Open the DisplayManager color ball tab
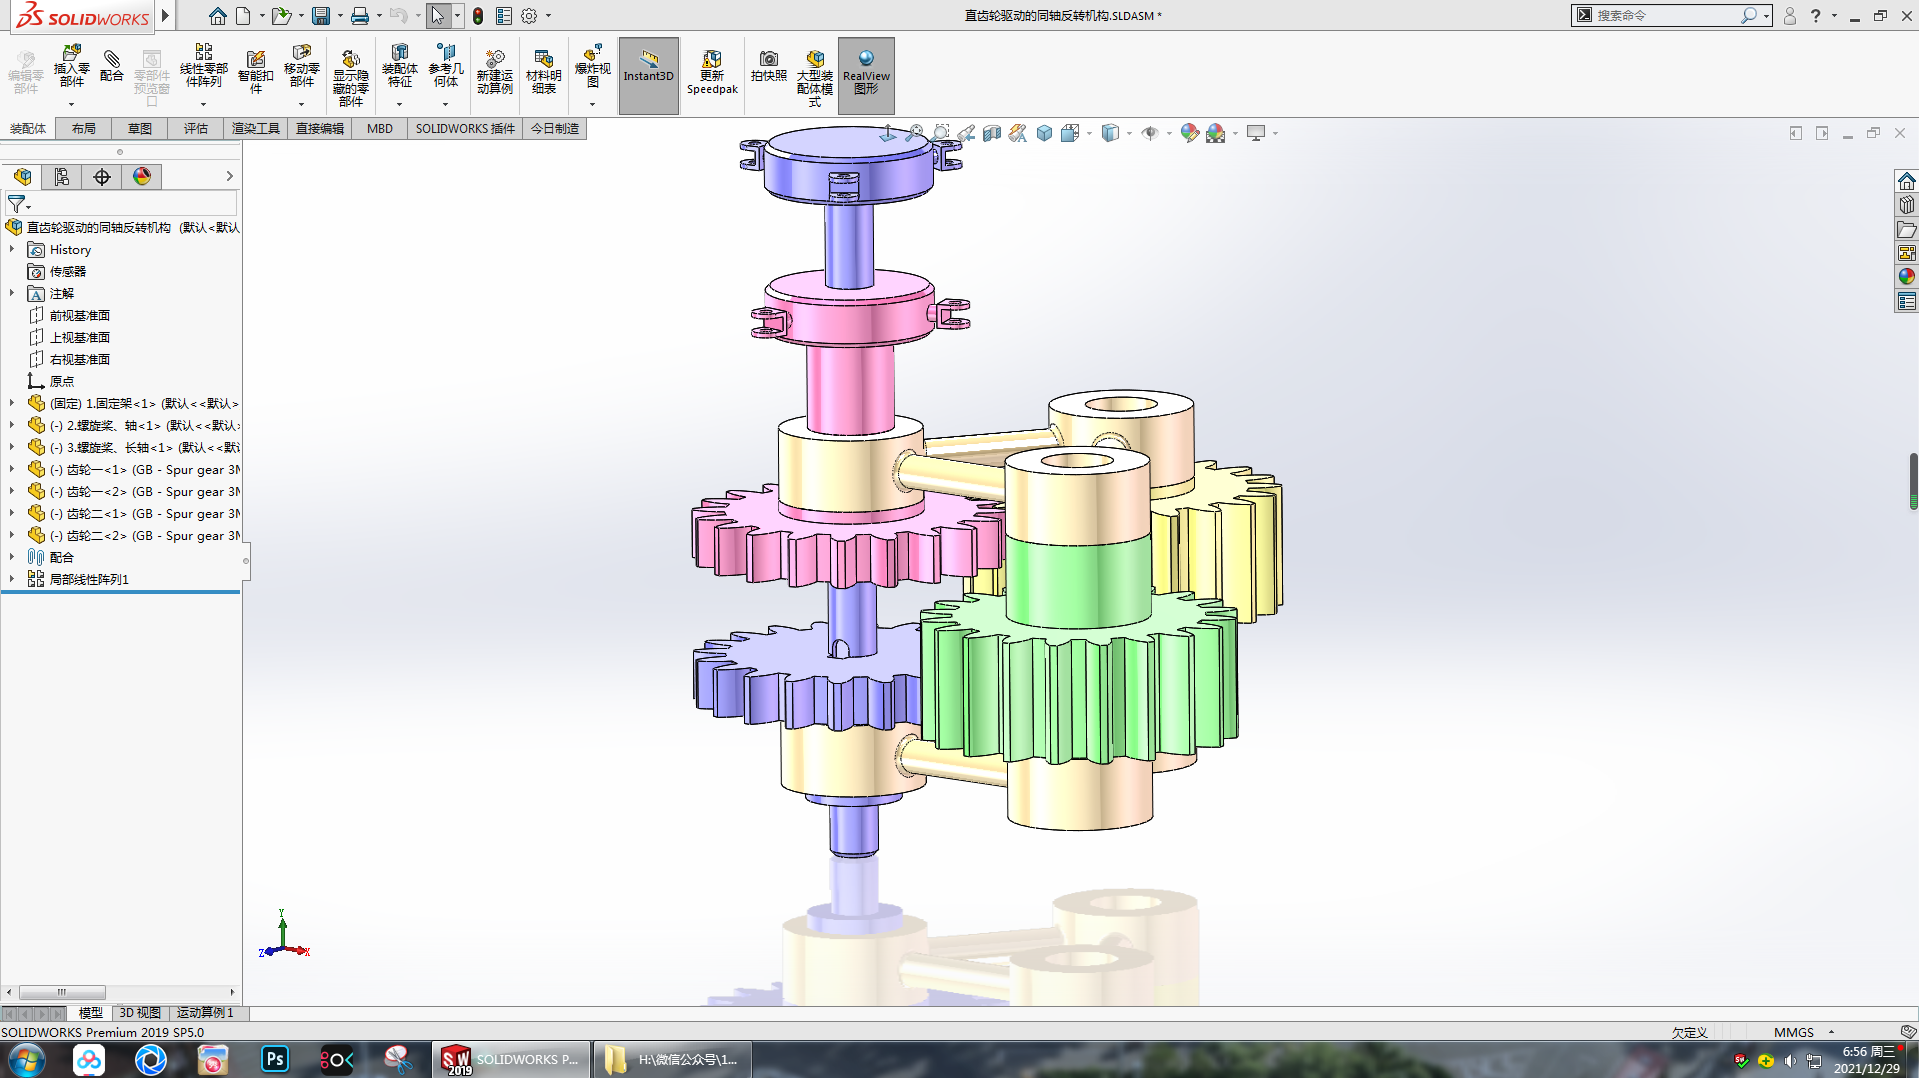1919x1078 pixels. (142, 177)
